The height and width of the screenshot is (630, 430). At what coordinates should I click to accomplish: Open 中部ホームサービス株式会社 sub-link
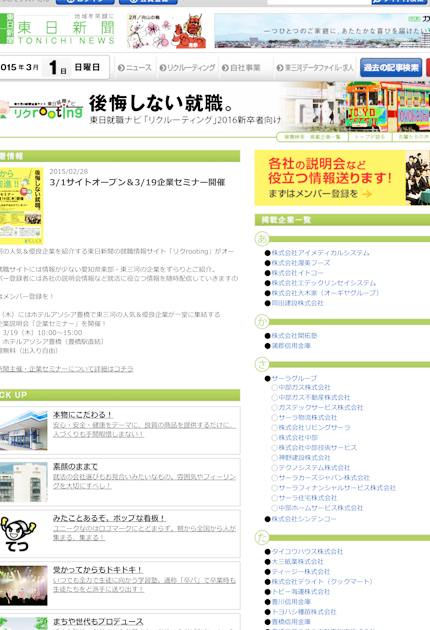(321, 508)
